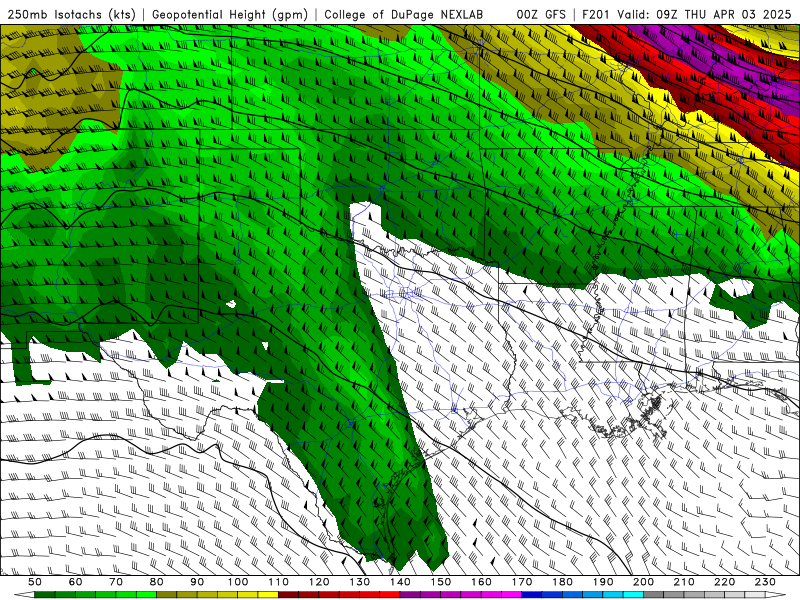Click the legend value 220
This screenshot has width=800, height=600.
724,582
